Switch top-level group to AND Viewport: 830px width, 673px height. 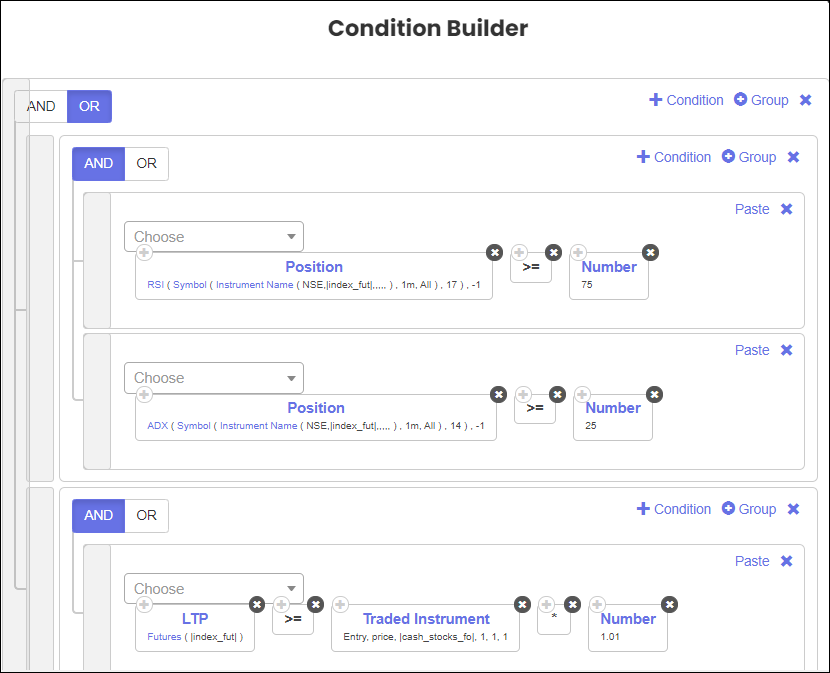pyautogui.click(x=41, y=106)
